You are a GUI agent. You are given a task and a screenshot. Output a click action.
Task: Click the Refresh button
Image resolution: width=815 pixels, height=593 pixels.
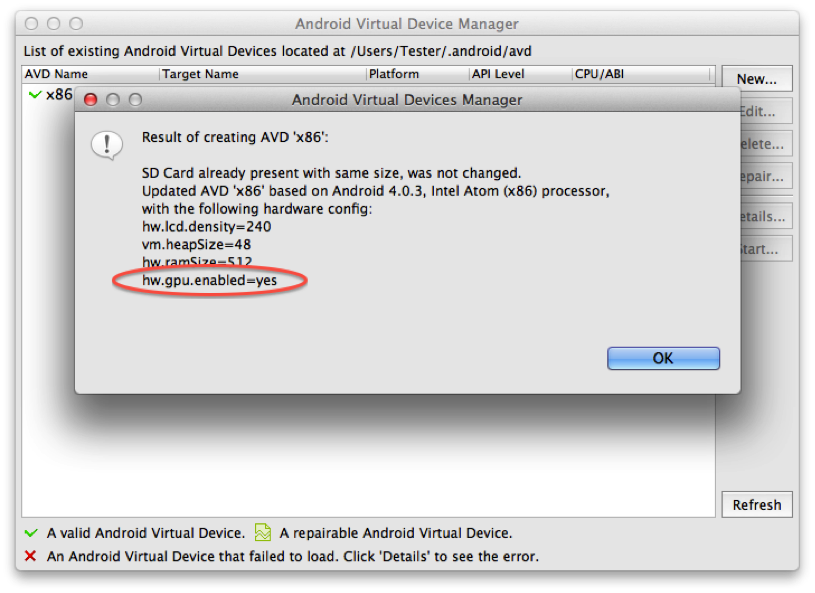coord(756,505)
